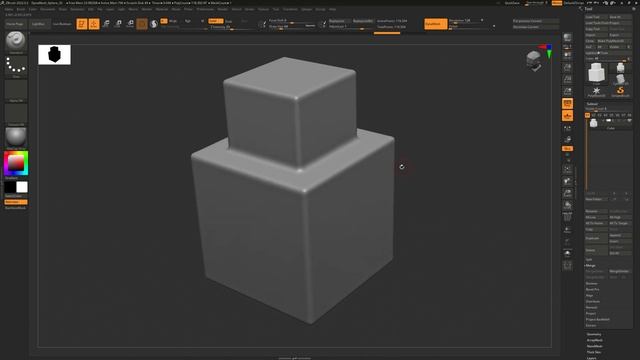Screen dimensions: 640x360
Task: Select the Scale mode icon
Action: [118, 24]
